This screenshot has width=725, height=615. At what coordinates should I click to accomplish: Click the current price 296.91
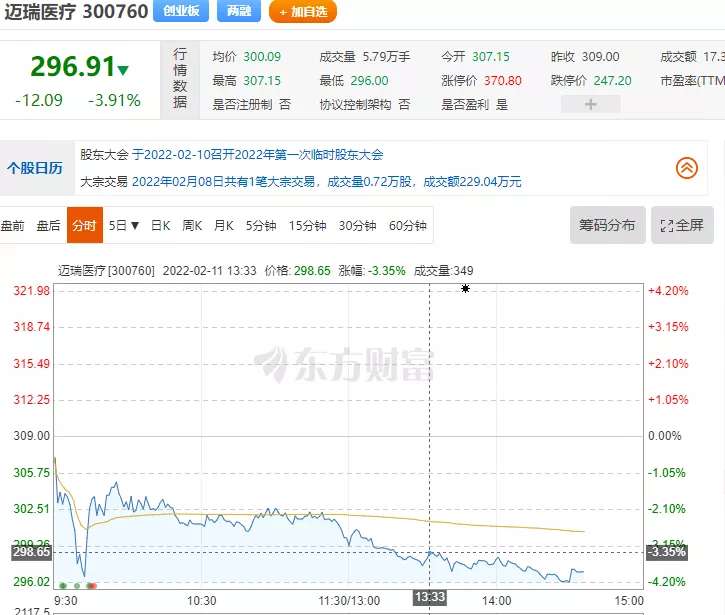(x=73, y=66)
